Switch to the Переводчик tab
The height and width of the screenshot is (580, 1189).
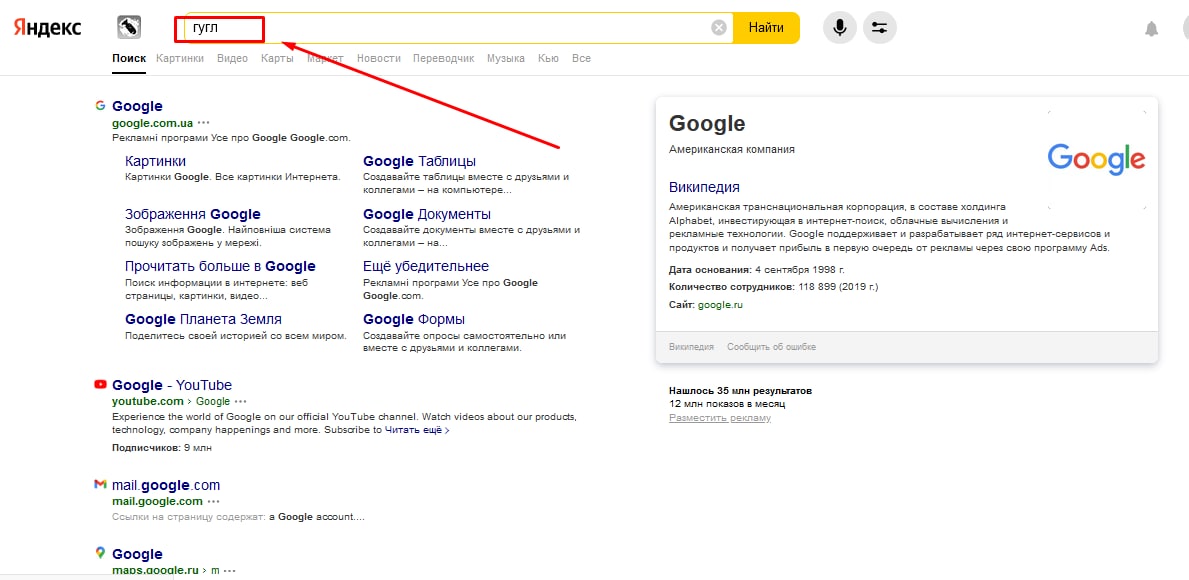tap(444, 58)
